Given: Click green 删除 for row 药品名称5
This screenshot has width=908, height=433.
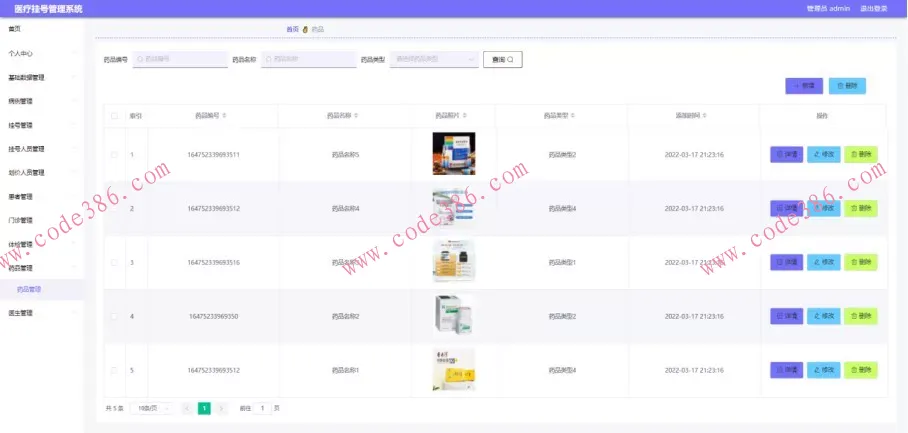Looking at the screenshot, I should tap(861, 155).
